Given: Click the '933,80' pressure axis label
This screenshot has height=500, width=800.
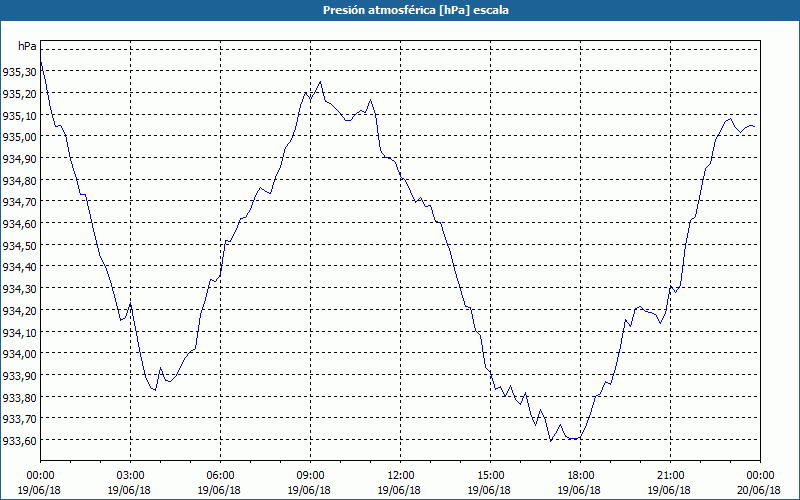Looking at the screenshot, I should (19, 397).
